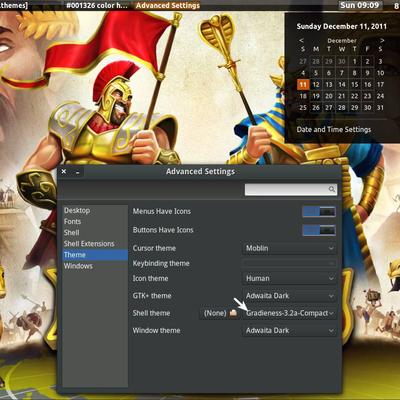Click the Buttons Have Icons label
Screen dimensions: 400x400
pos(163,230)
